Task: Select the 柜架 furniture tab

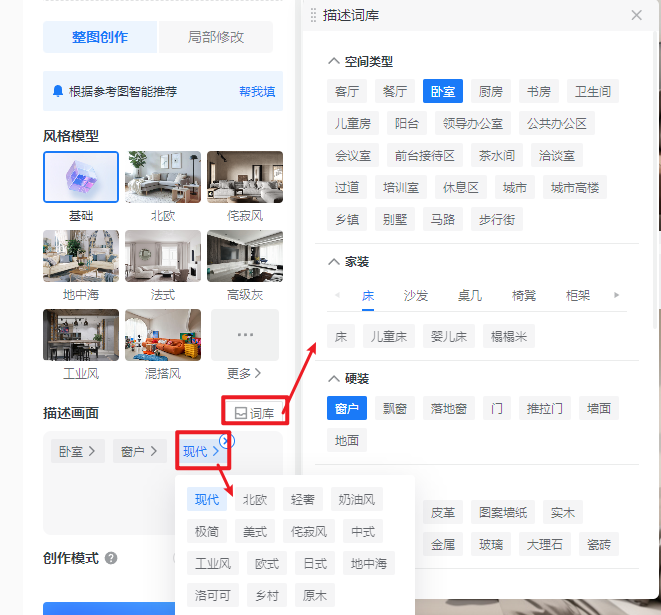Action: [x=578, y=295]
